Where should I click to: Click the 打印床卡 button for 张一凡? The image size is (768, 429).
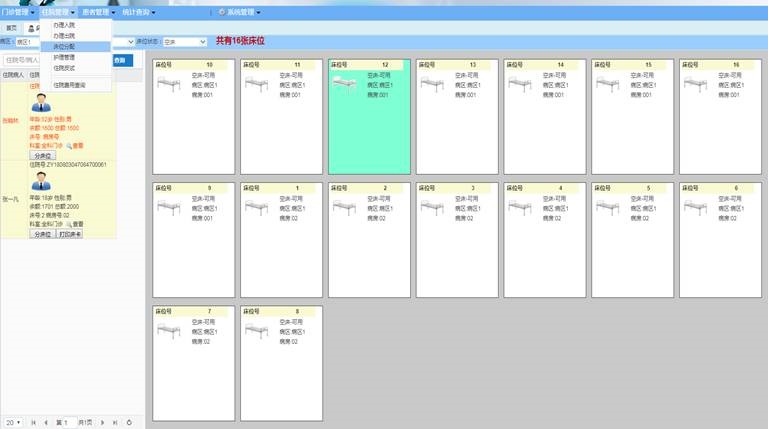[70, 234]
